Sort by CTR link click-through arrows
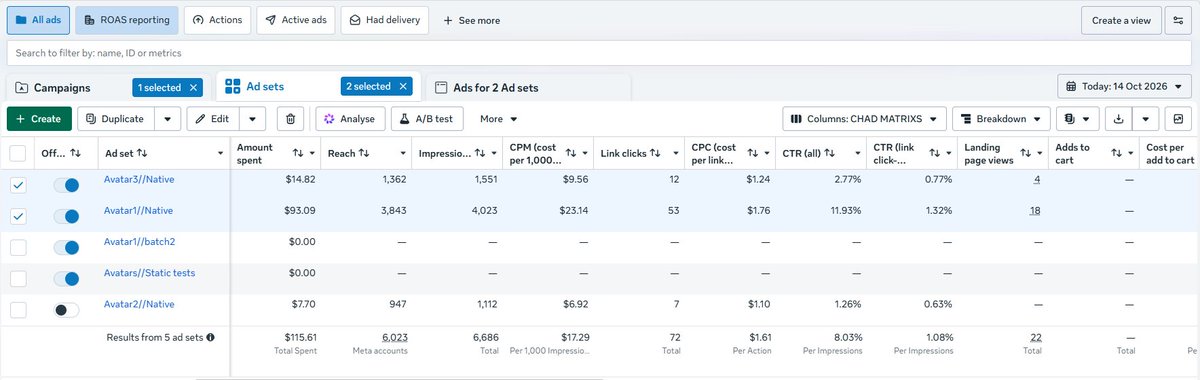1200x380 pixels. tap(934, 153)
